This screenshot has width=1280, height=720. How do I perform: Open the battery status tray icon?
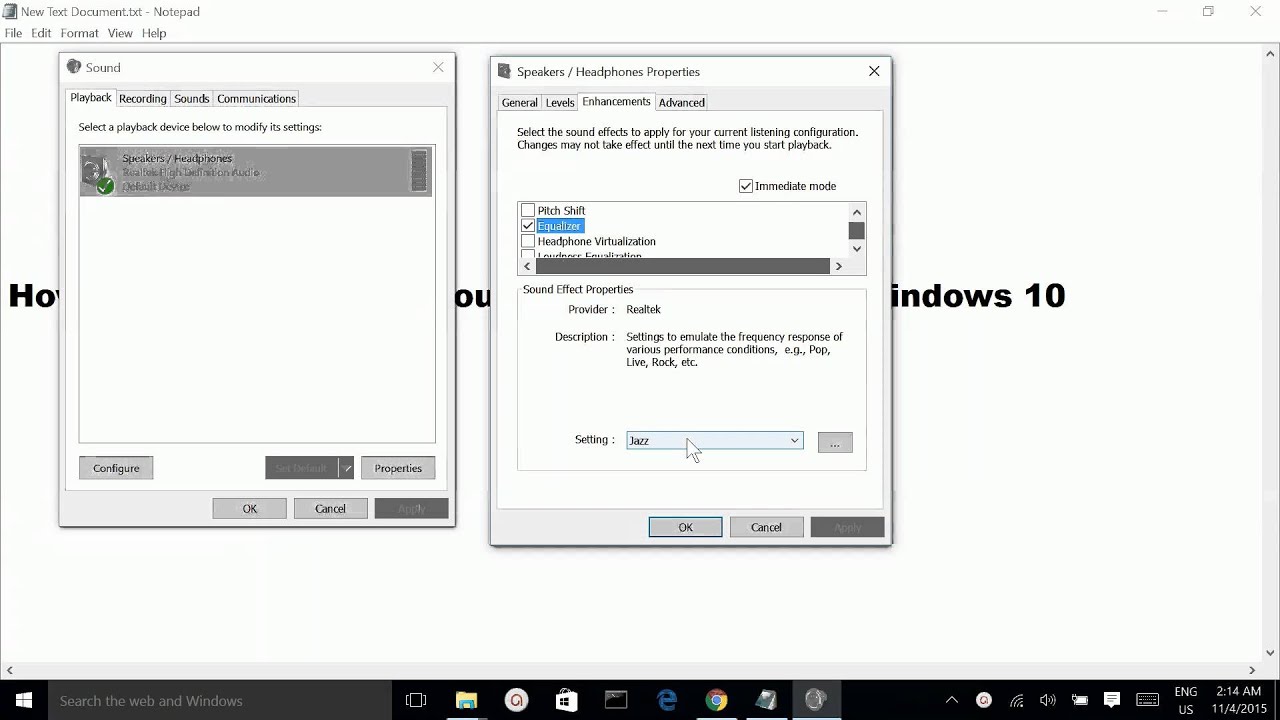tap(1080, 700)
